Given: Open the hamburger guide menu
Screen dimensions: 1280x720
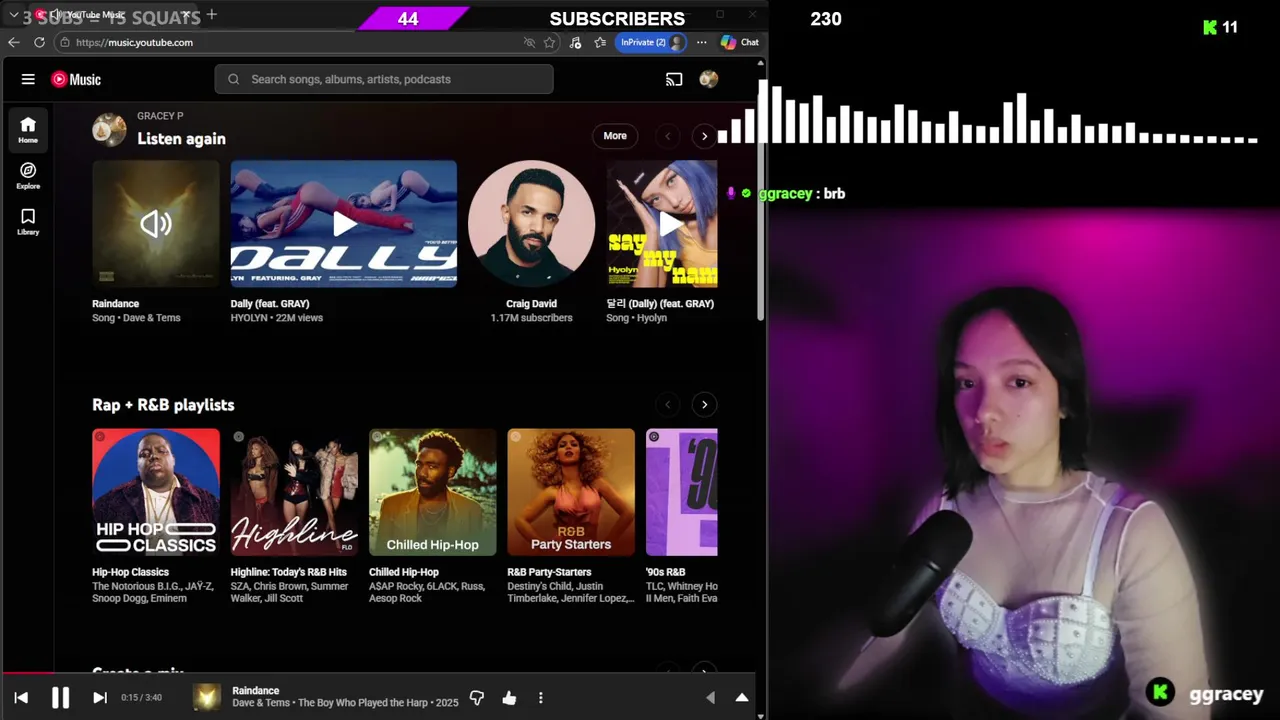Looking at the screenshot, I should (x=28, y=79).
